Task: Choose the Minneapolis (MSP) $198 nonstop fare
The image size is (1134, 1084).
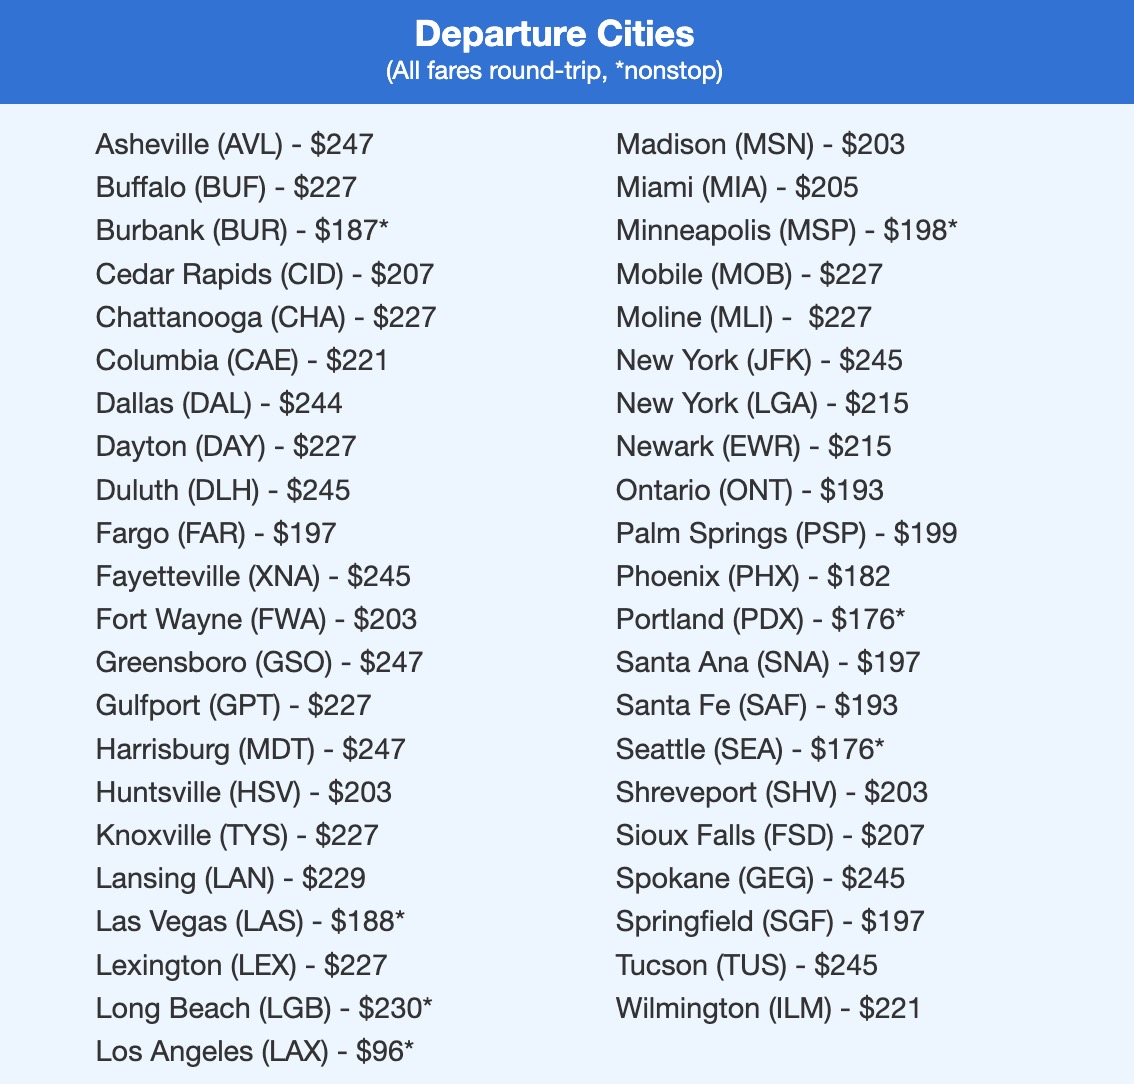Action: point(786,230)
